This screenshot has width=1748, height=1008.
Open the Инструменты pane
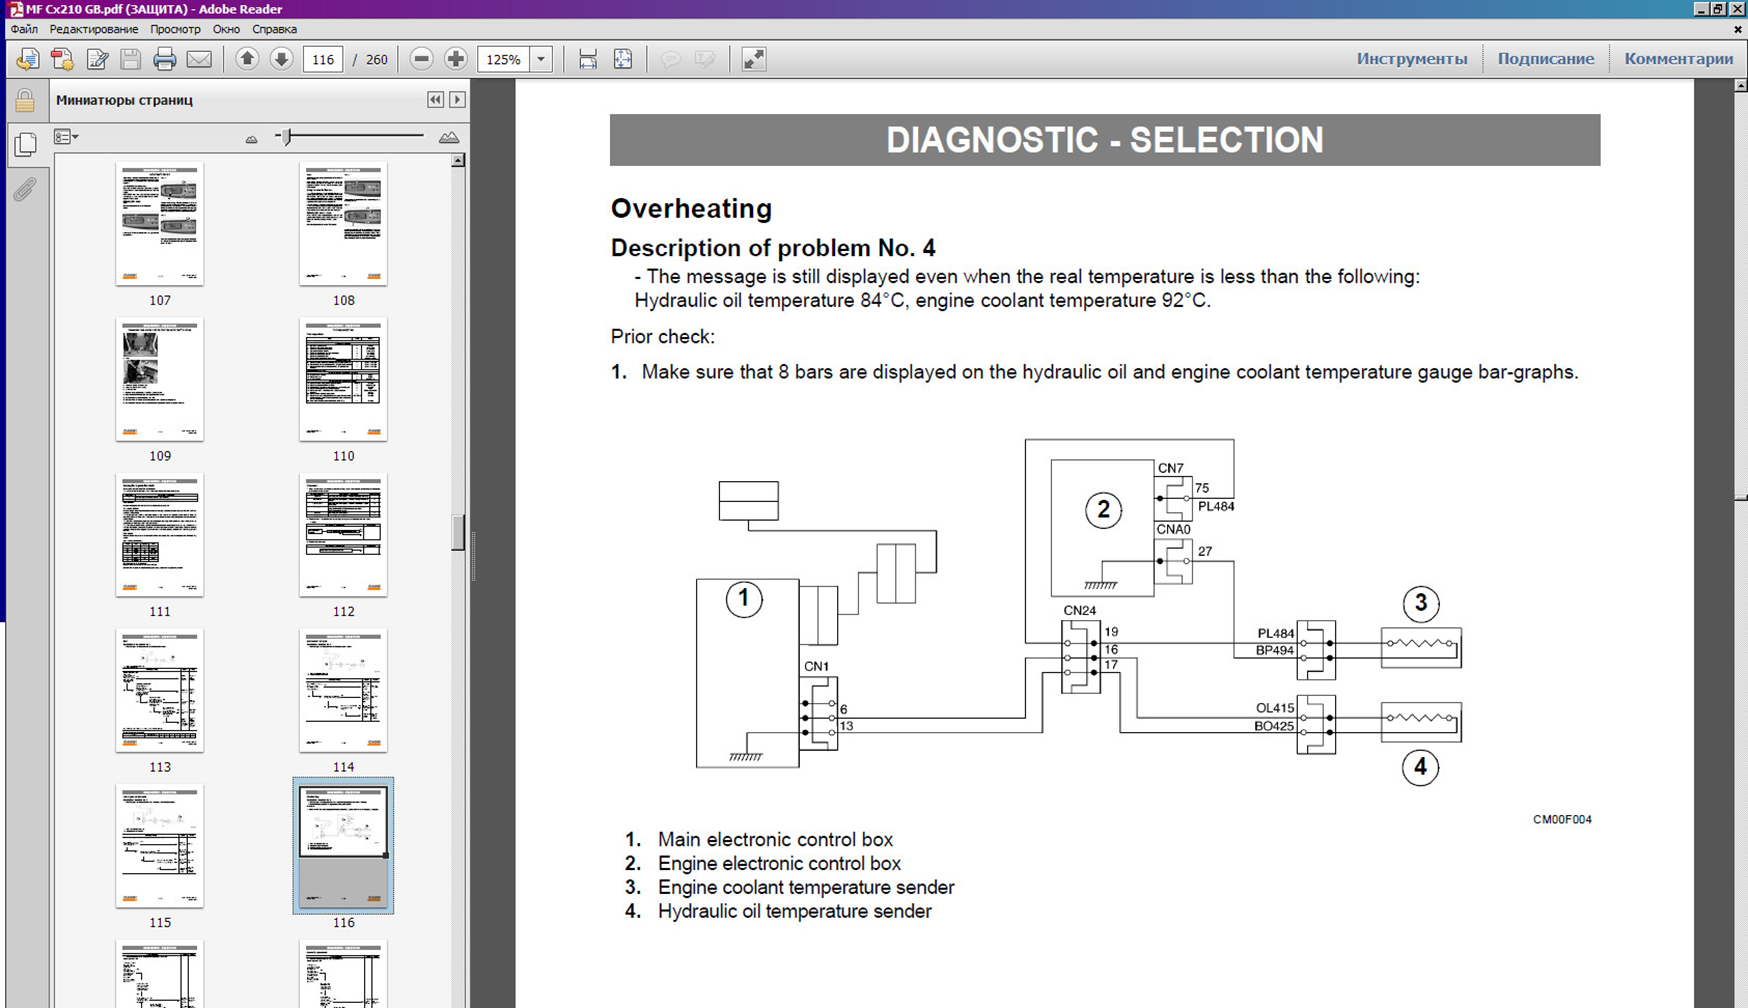click(1411, 59)
